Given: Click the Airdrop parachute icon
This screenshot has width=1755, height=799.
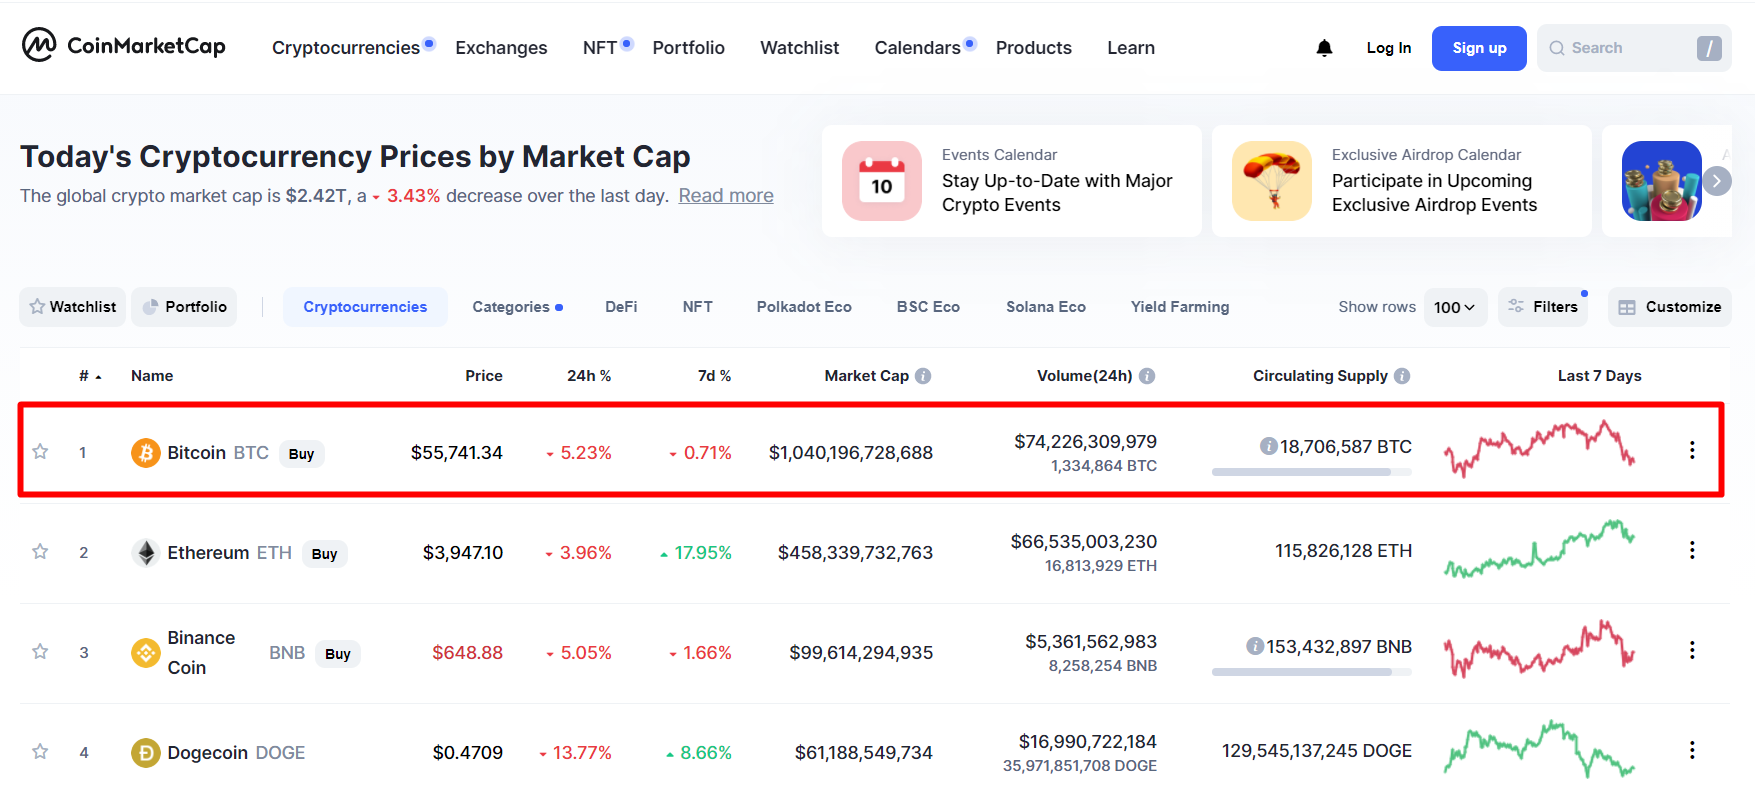Looking at the screenshot, I should coord(1272,181).
